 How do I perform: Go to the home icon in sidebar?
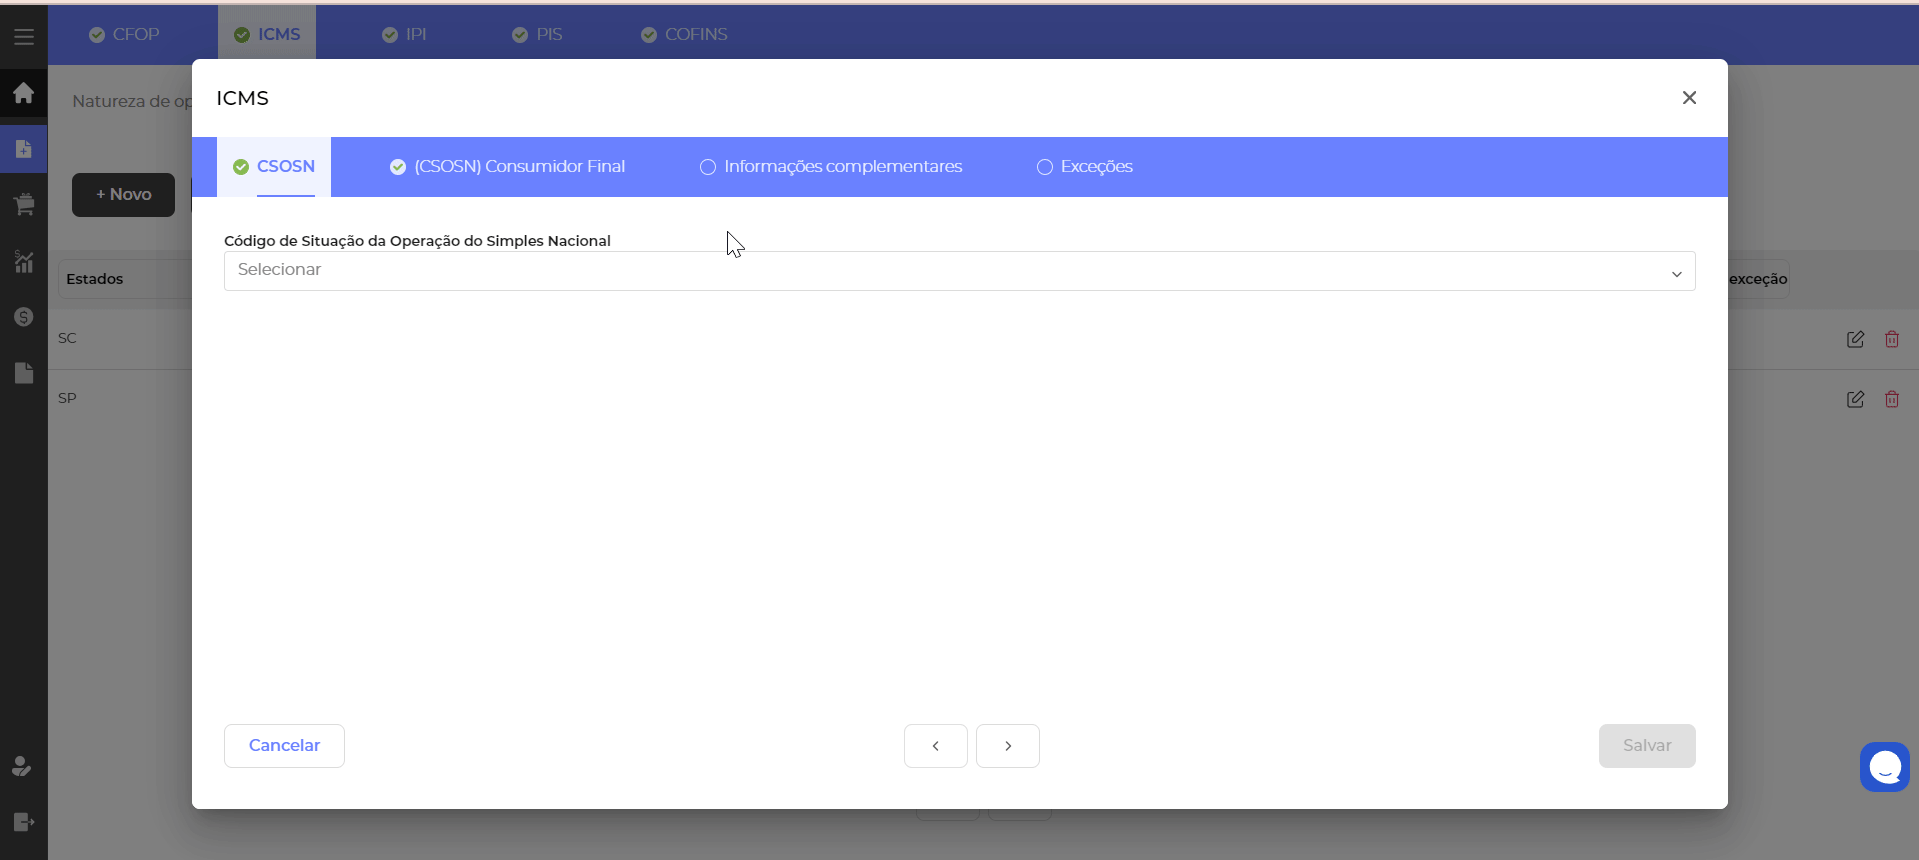point(24,93)
